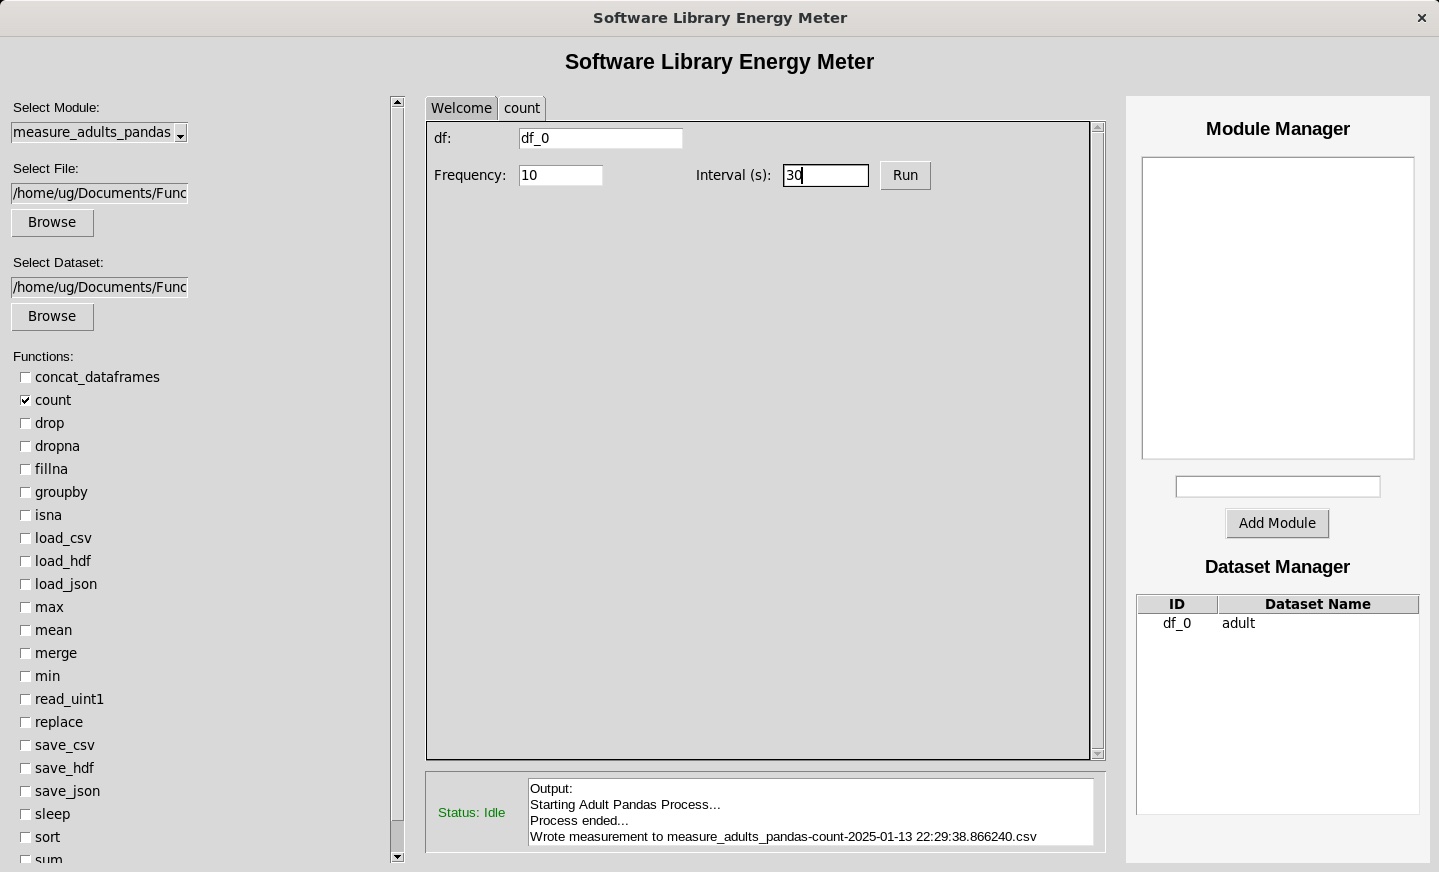1439x872 pixels.
Task: Check the read_uint1 function
Action: click(25, 699)
